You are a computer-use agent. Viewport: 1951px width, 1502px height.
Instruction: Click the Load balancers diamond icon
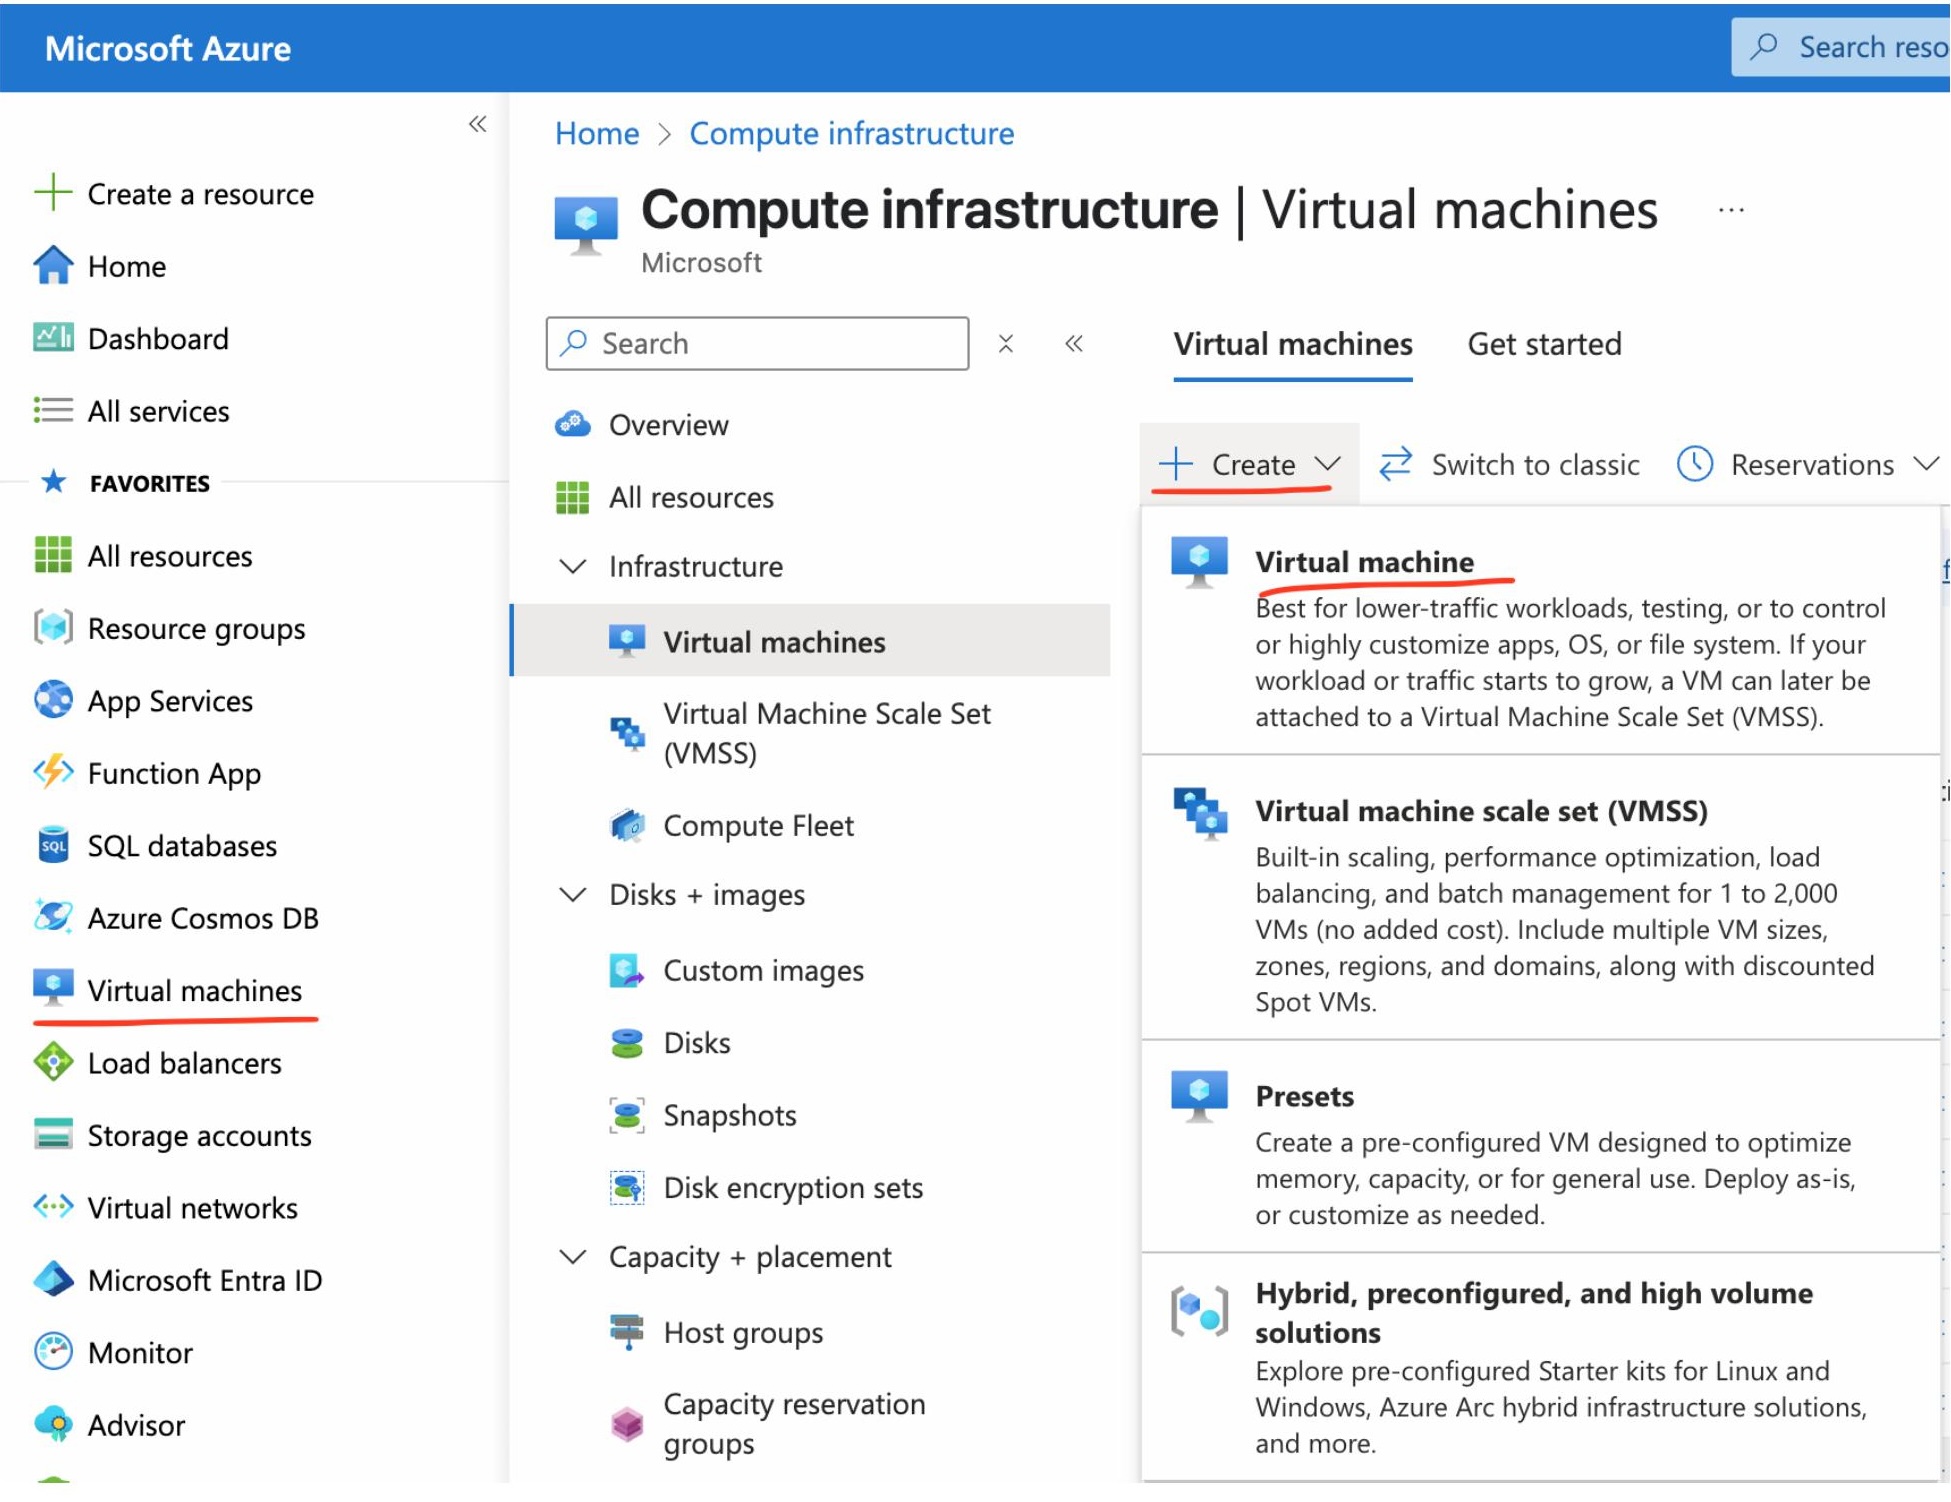coord(53,1062)
